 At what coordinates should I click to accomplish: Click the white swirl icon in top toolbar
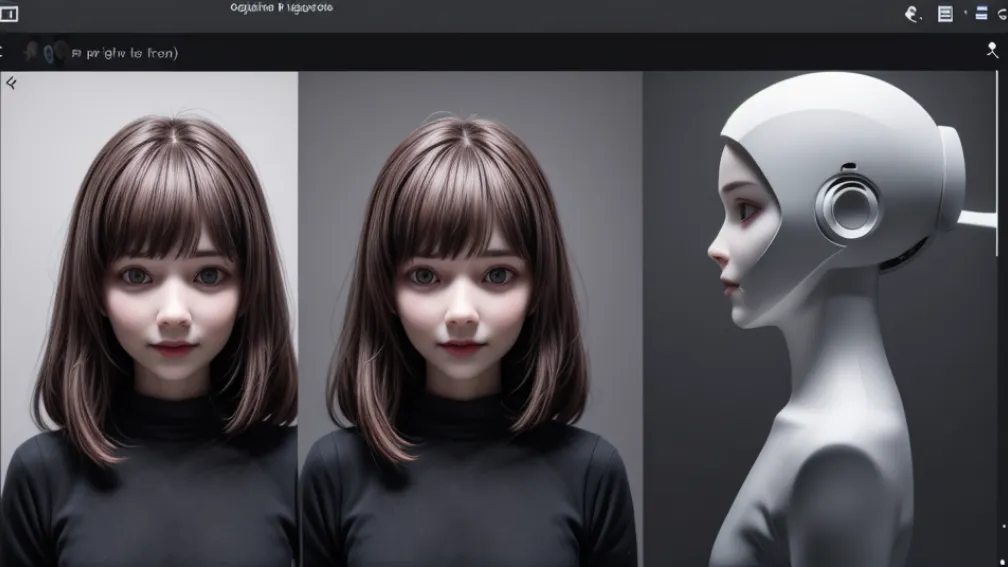point(912,14)
